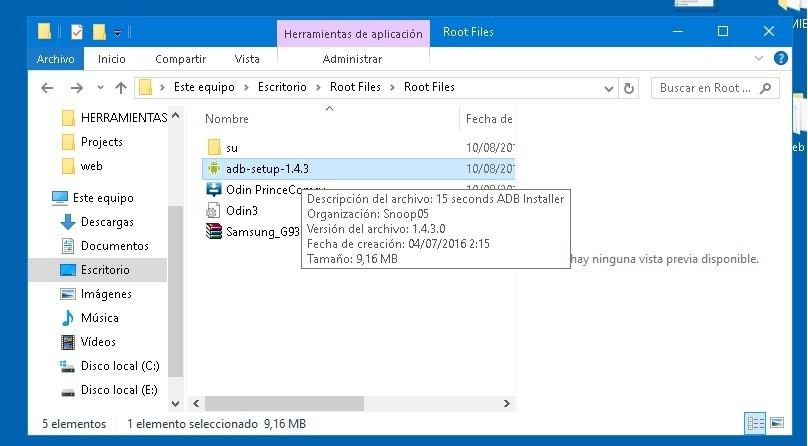Click the search magnifier icon
This screenshot has width=808, height=446.
(766, 88)
